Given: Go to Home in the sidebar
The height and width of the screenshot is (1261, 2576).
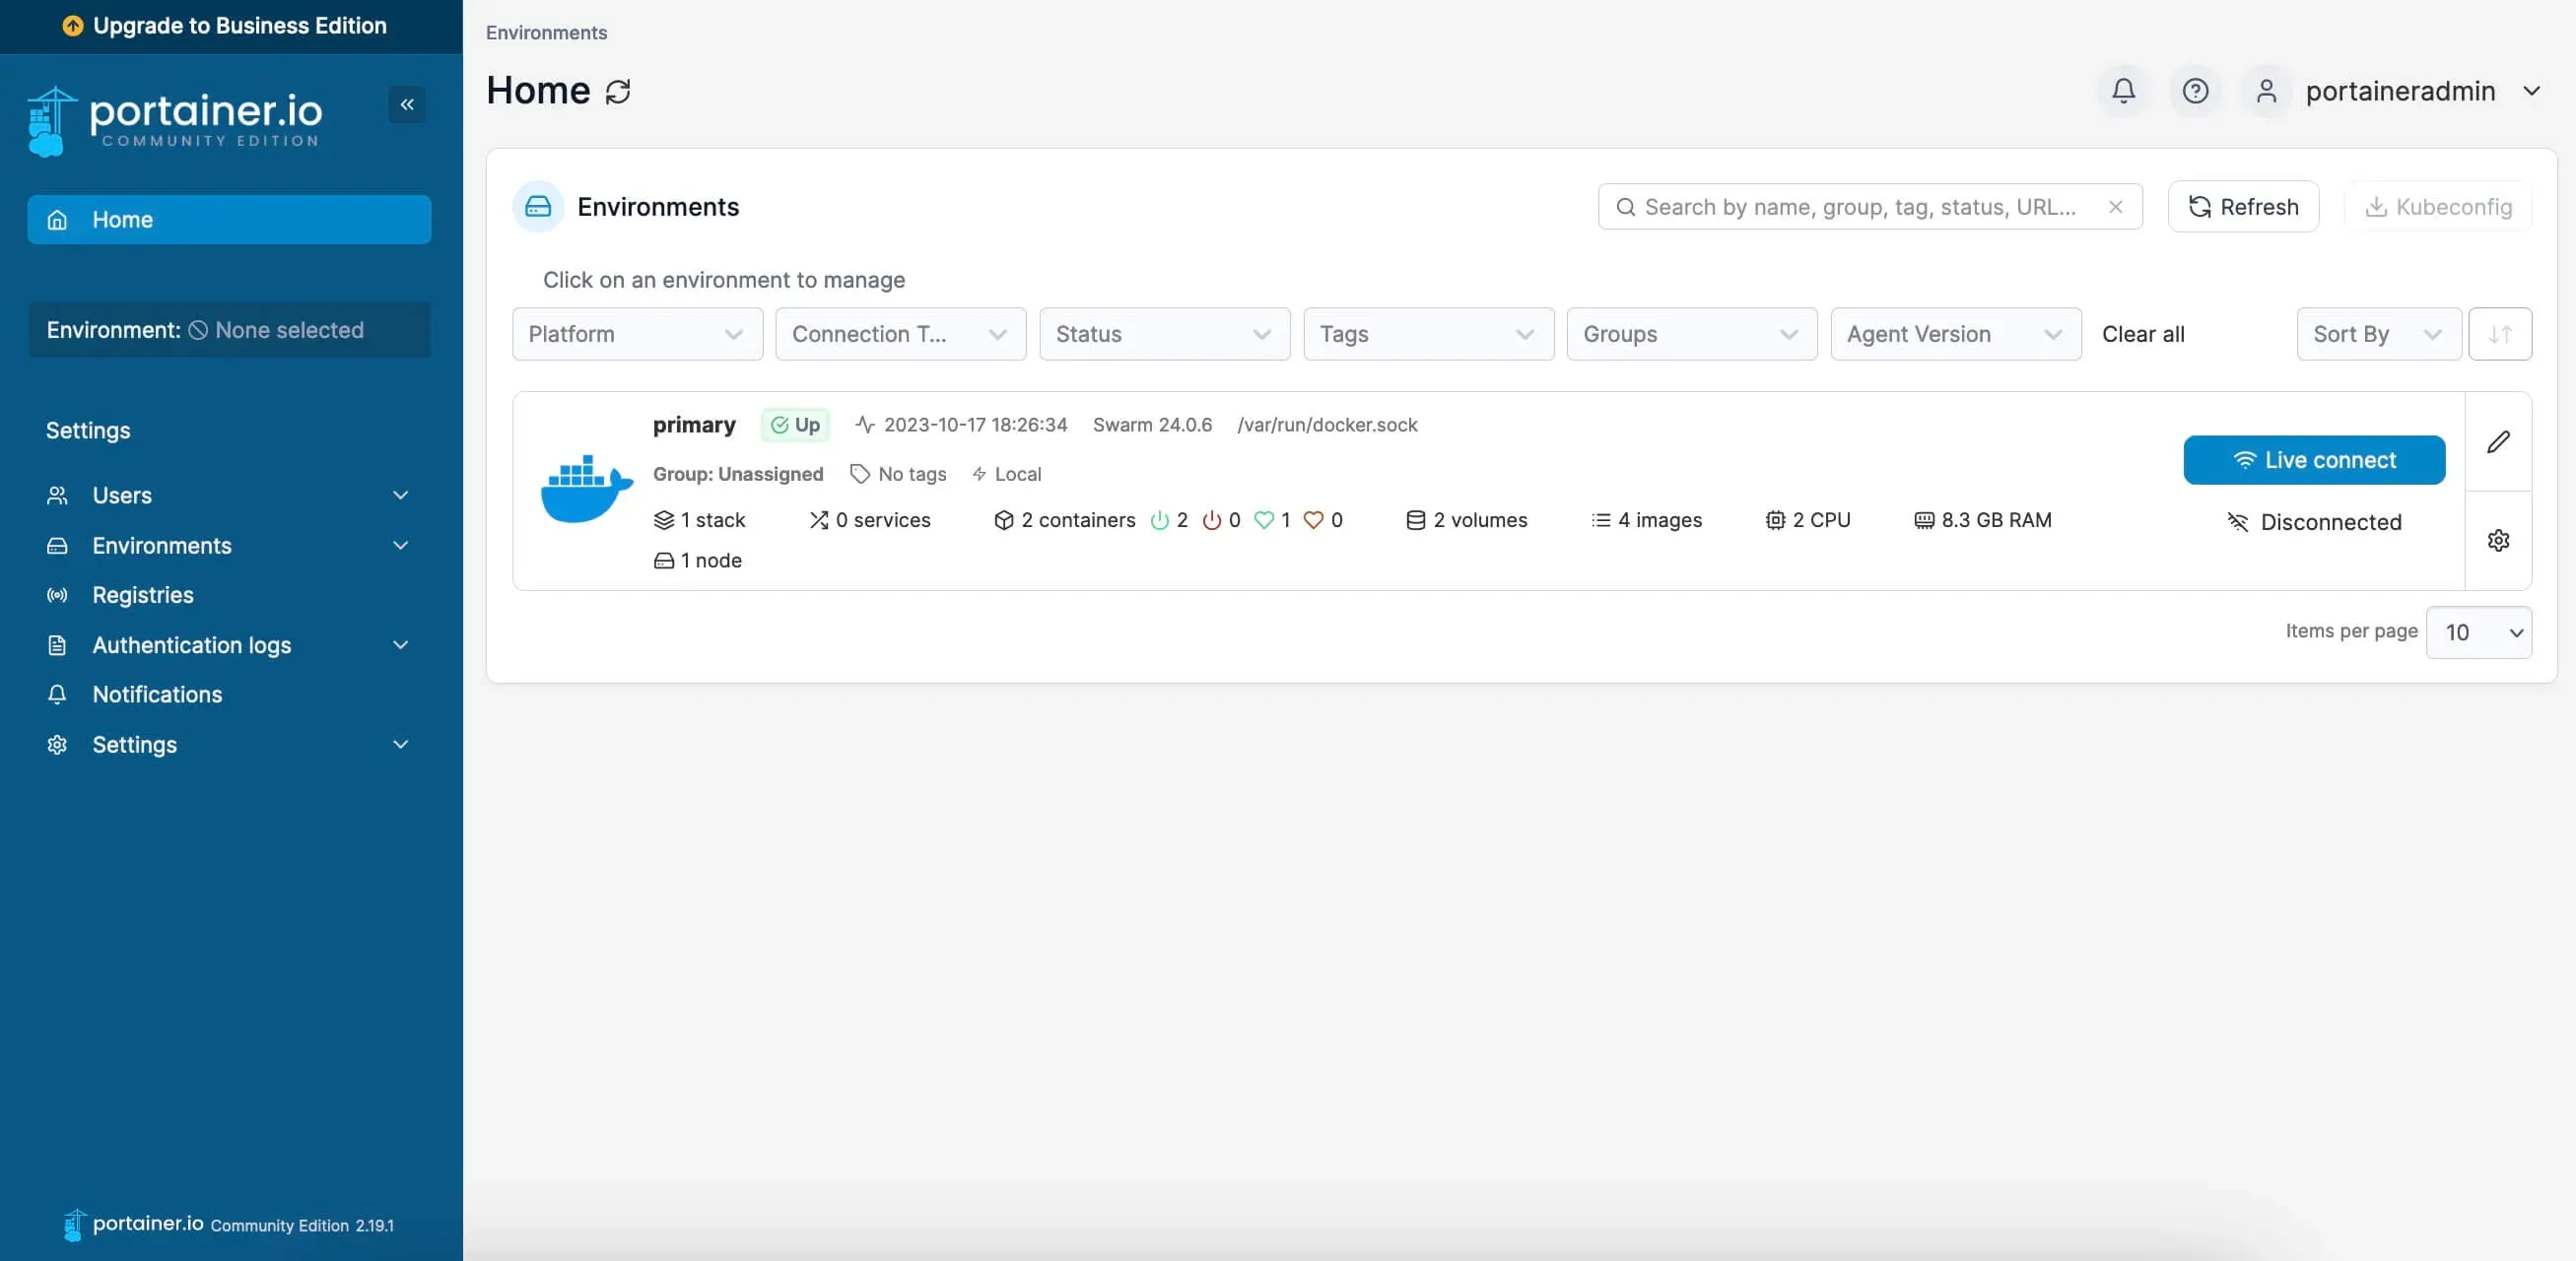Looking at the screenshot, I should [229, 219].
